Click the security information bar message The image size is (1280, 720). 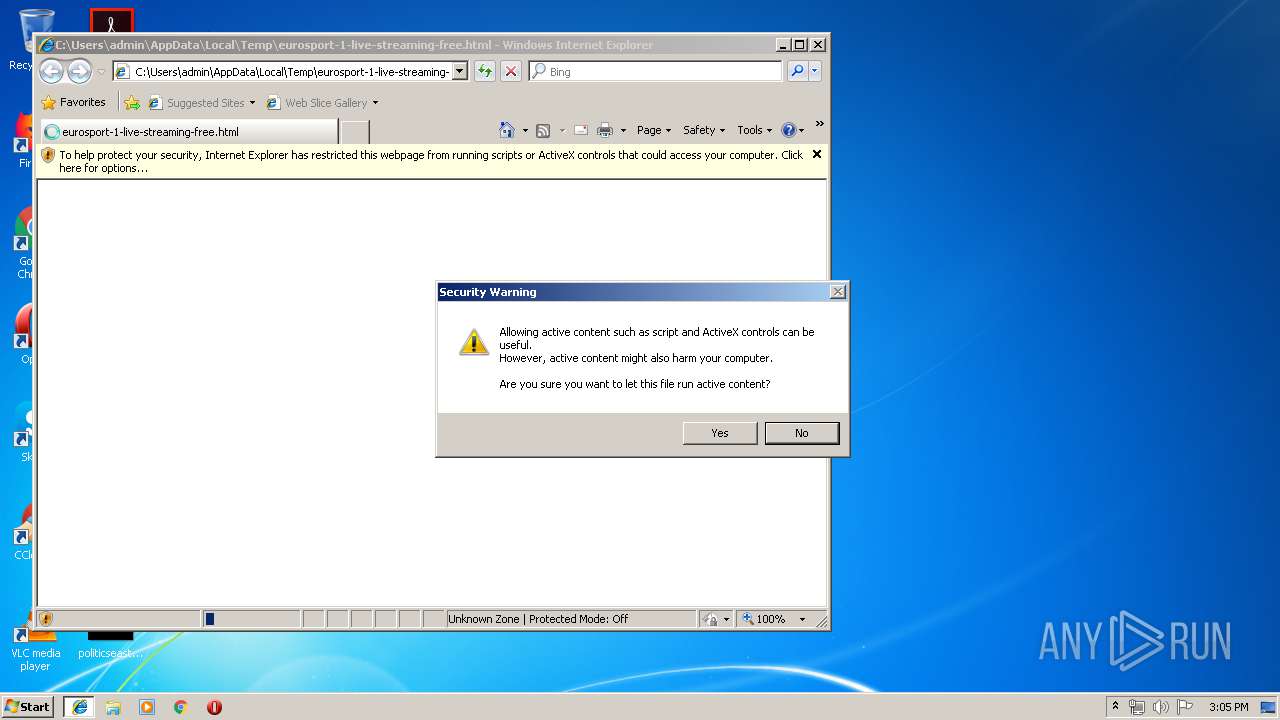coord(430,161)
